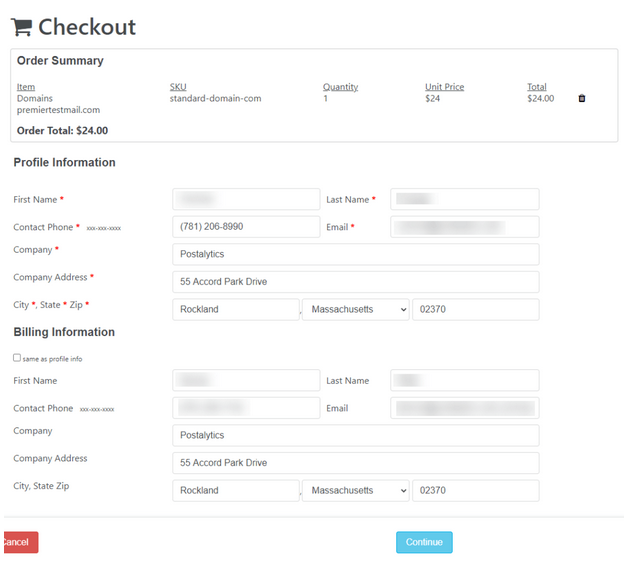Click the SKU column header

point(178,87)
